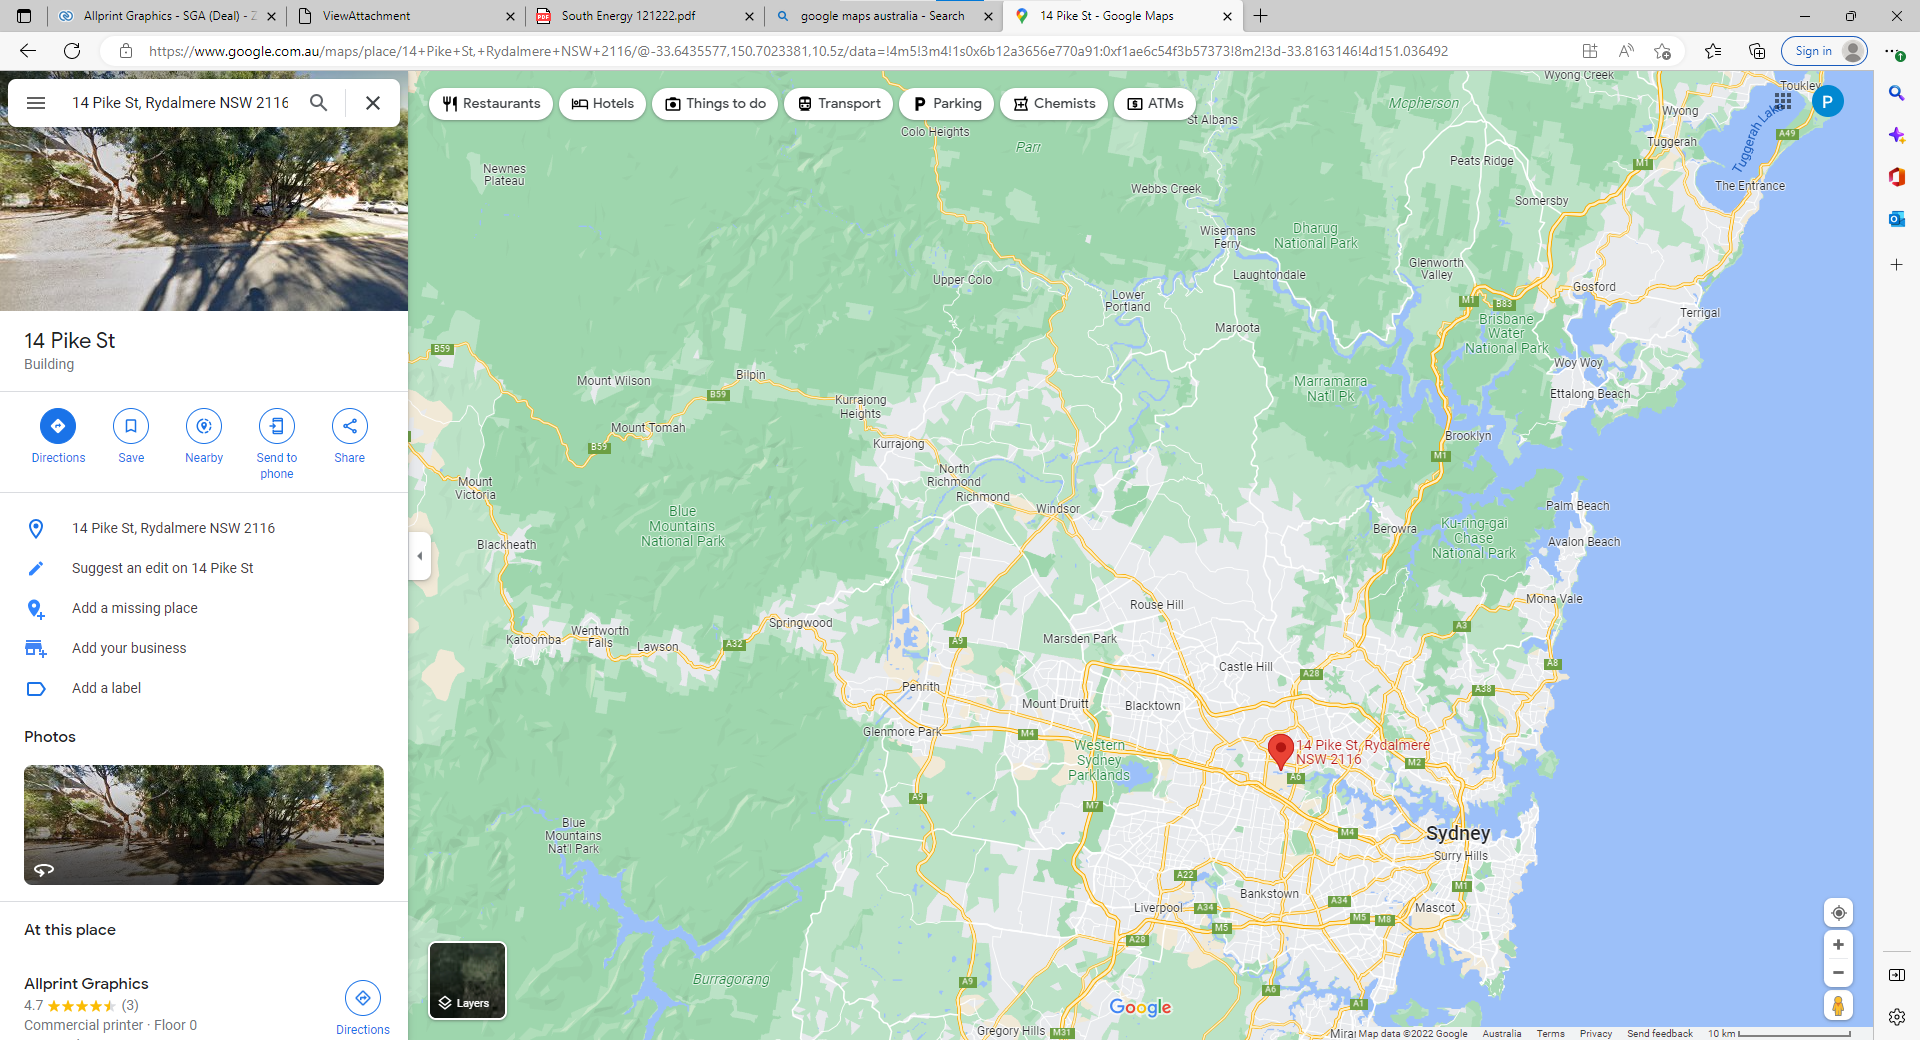Show ATMs on the map
The image size is (1920, 1040).
[1155, 104]
